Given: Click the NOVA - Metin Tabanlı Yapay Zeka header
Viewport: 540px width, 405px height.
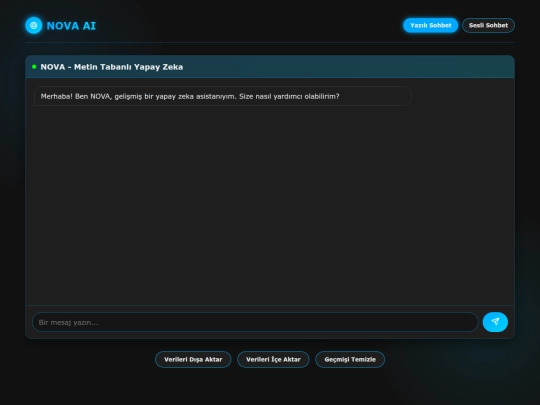Looking at the screenshot, I should [112, 67].
